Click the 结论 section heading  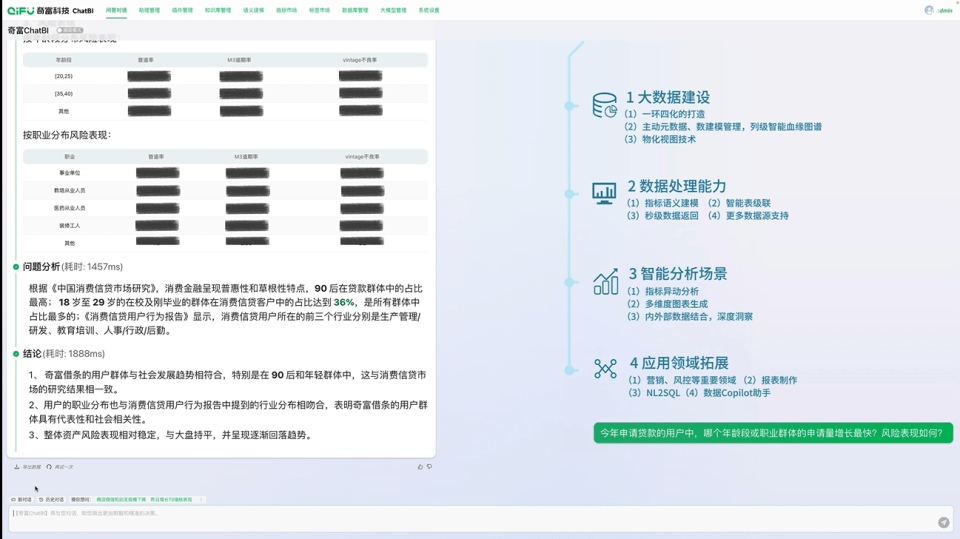32,354
